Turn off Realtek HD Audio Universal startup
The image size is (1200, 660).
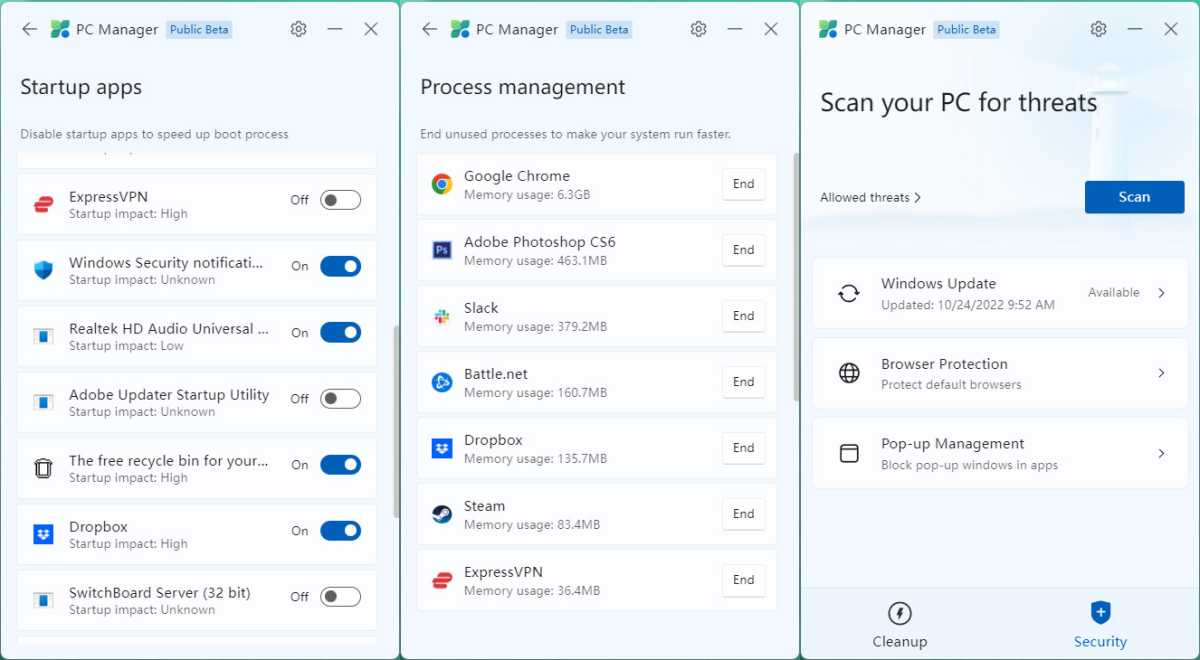tap(340, 332)
